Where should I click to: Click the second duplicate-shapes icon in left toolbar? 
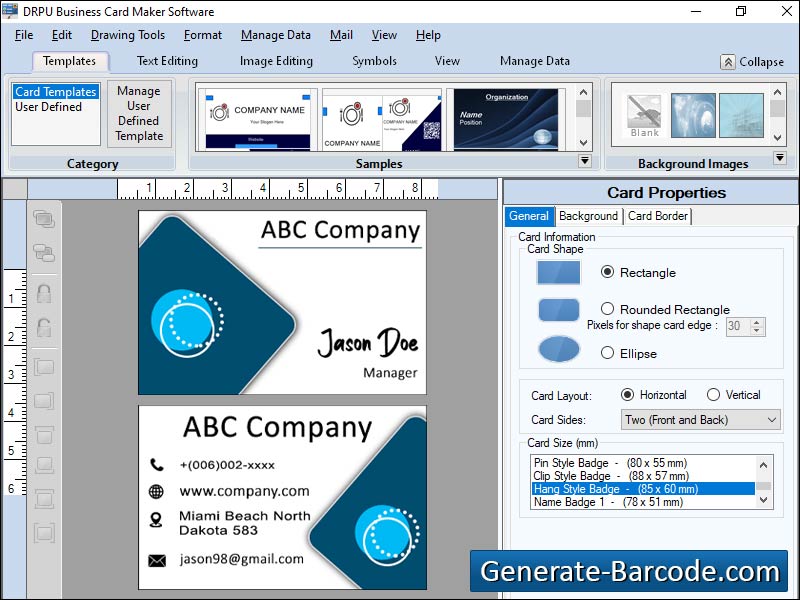click(x=42, y=253)
